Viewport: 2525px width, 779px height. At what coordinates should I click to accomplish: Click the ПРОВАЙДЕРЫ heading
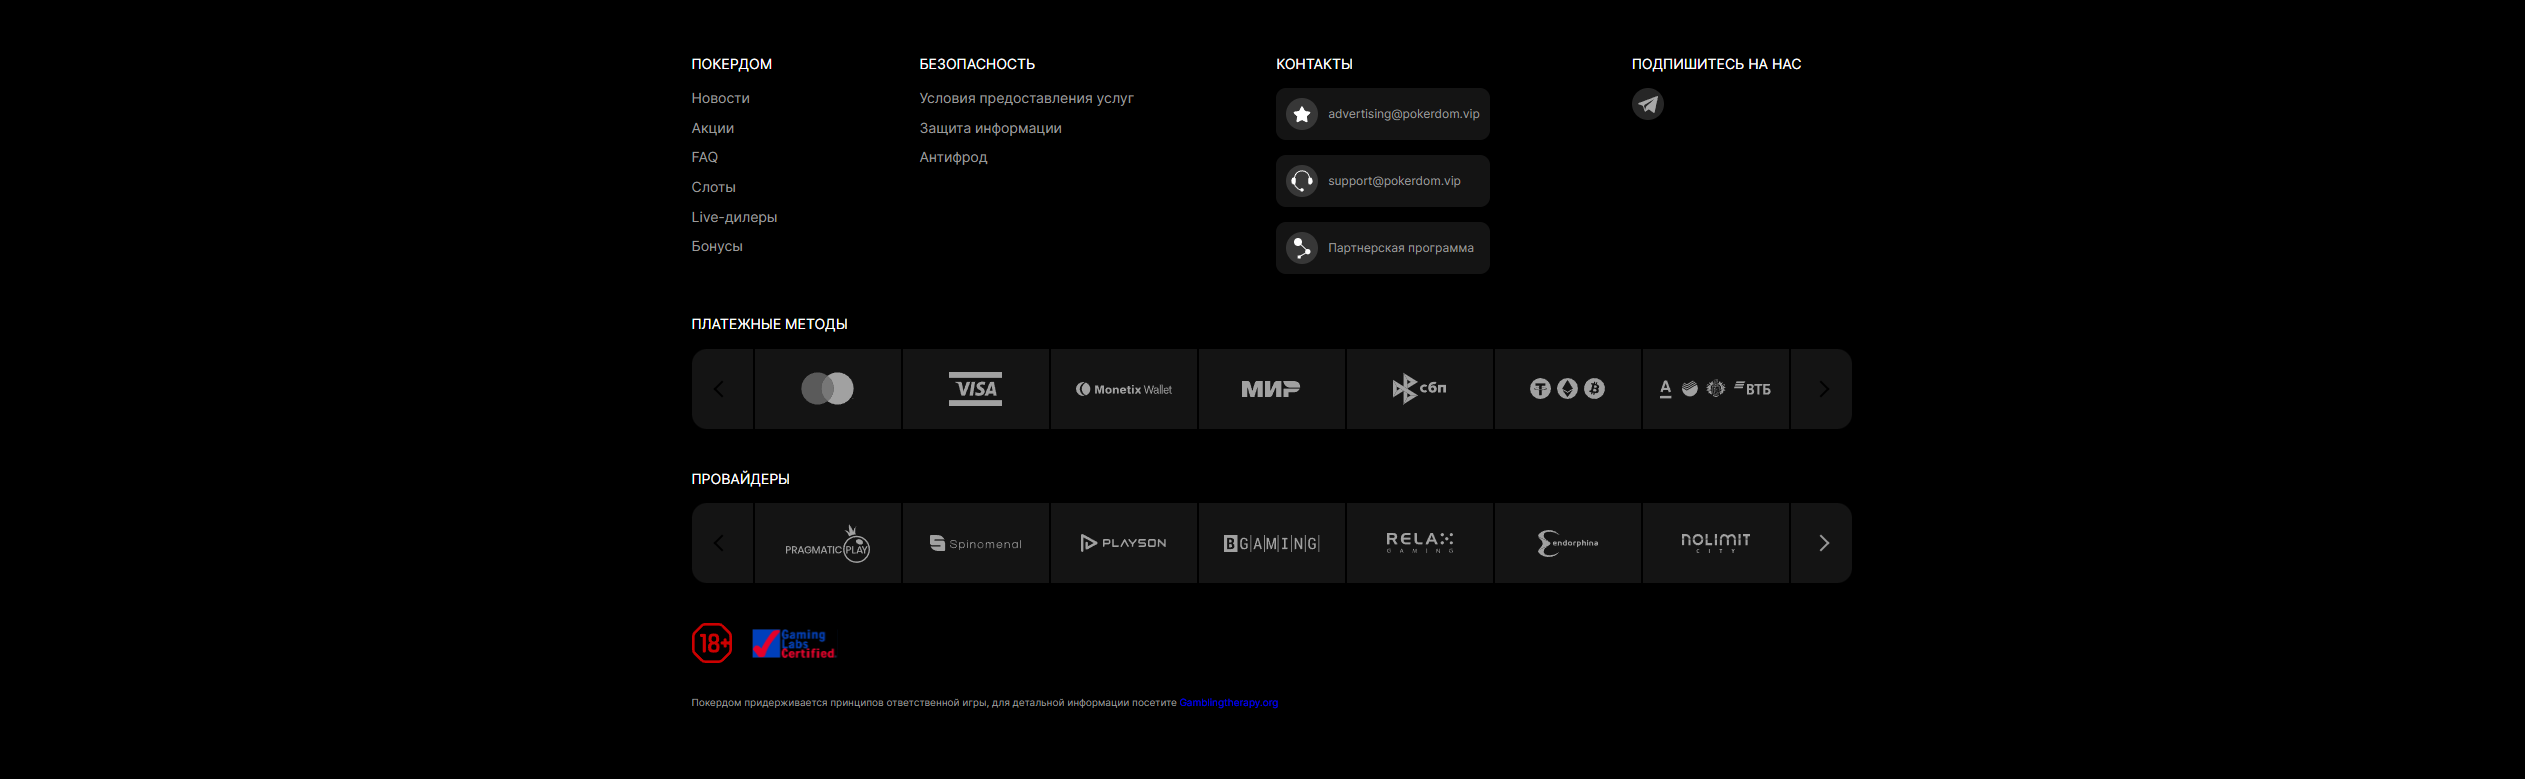tap(740, 479)
